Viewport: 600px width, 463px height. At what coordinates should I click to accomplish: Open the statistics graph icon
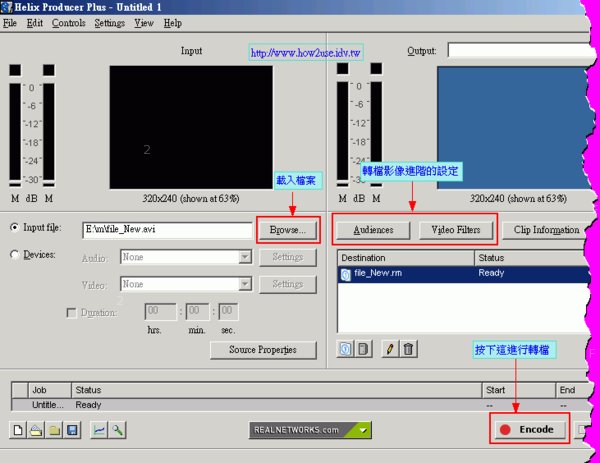(x=100, y=430)
